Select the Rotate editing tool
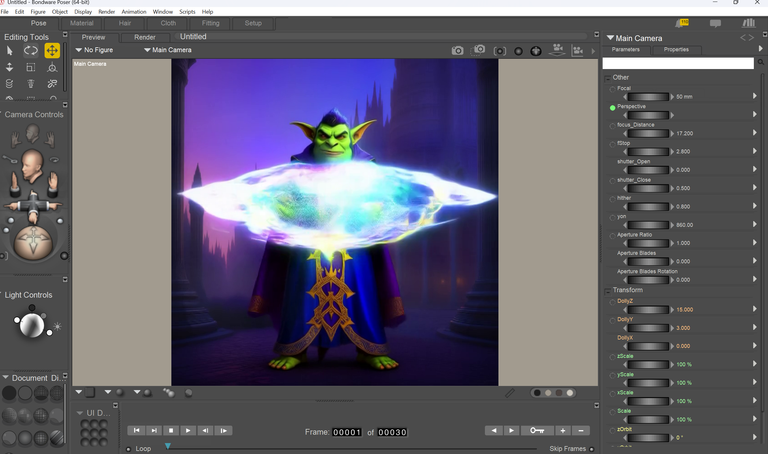This screenshot has height=454, width=768. (31, 50)
